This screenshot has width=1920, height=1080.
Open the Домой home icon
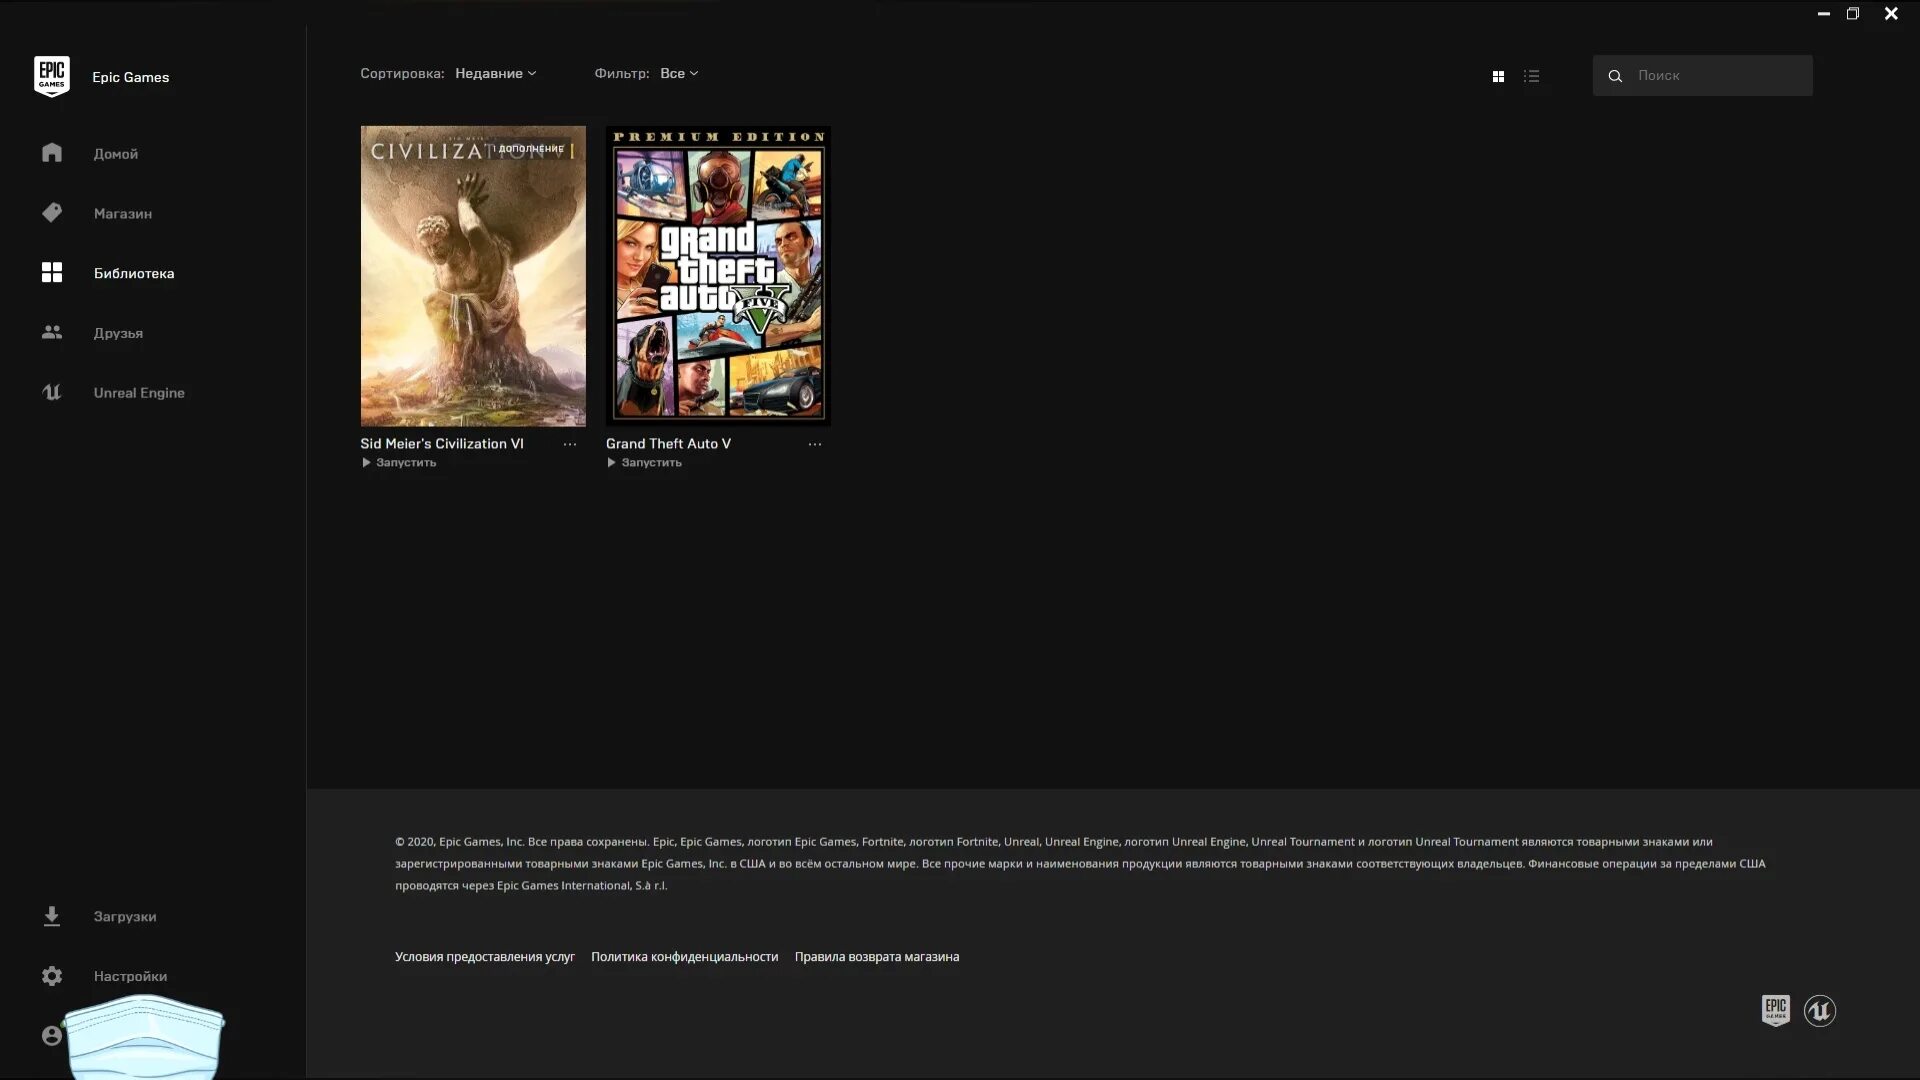tap(52, 153)
